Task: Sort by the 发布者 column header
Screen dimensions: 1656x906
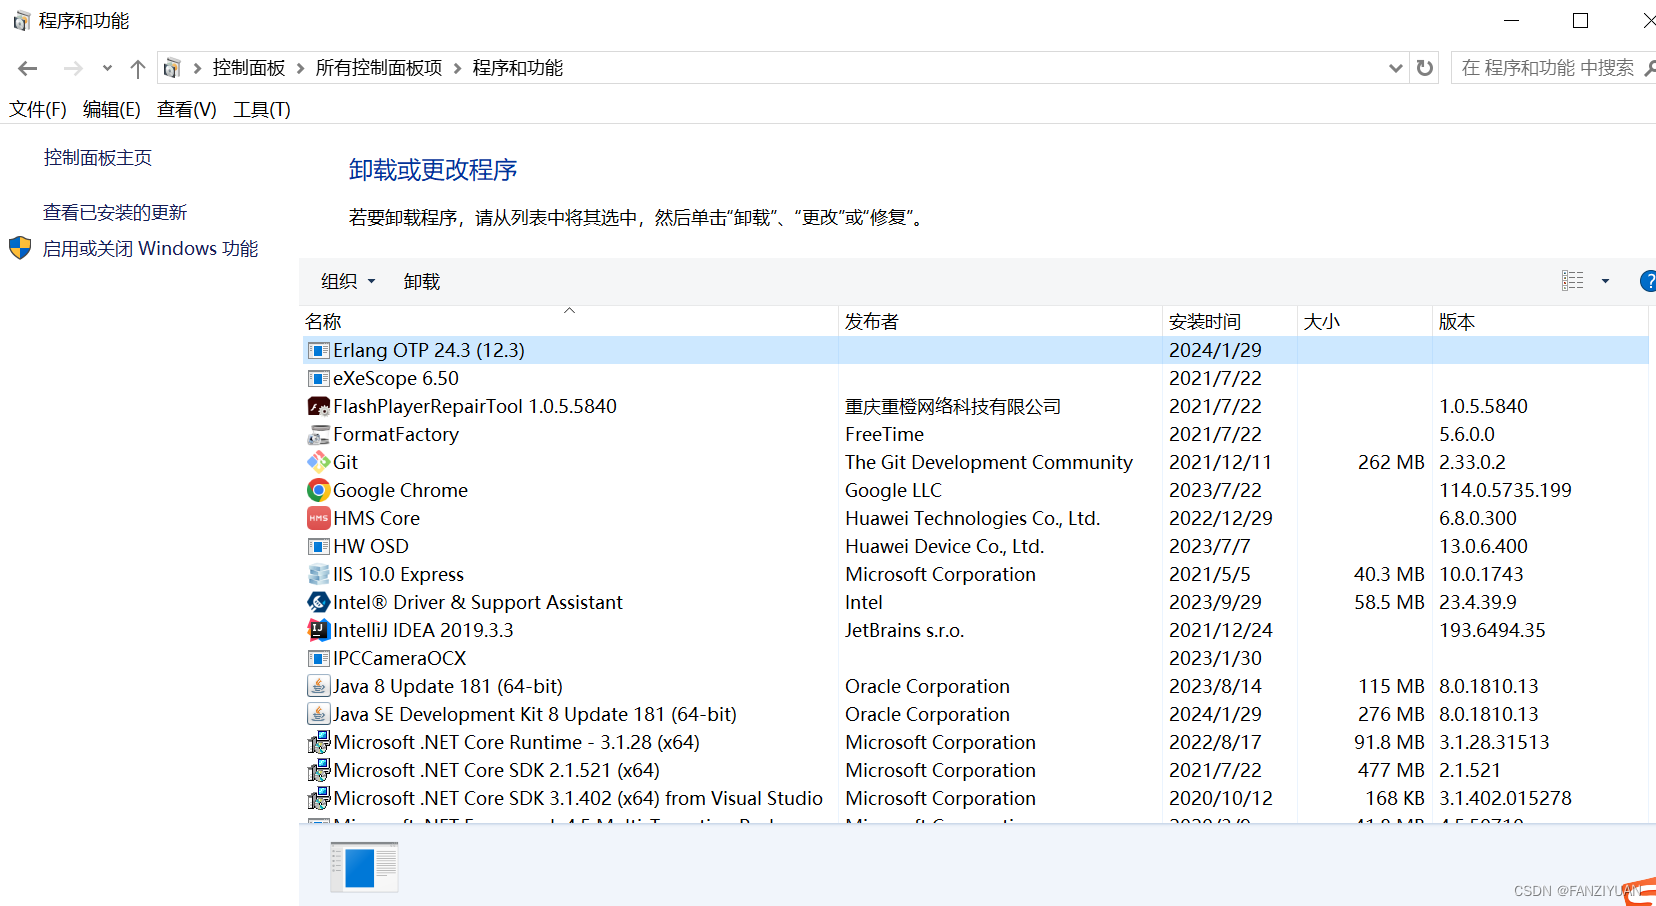Action: (x=1000, y=321)
